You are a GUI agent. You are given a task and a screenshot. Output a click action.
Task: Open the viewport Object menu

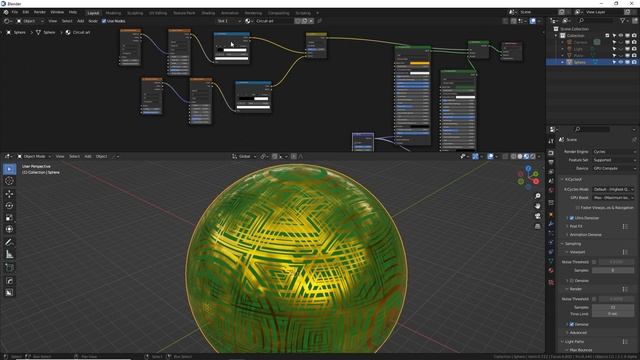pyautogui.click(x=101, y=156)
